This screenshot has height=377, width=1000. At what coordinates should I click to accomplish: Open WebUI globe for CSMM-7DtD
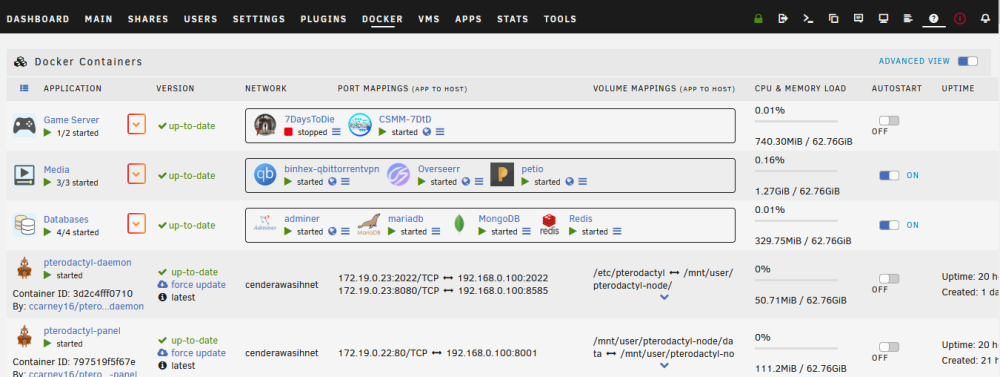(x=426, y=132)
